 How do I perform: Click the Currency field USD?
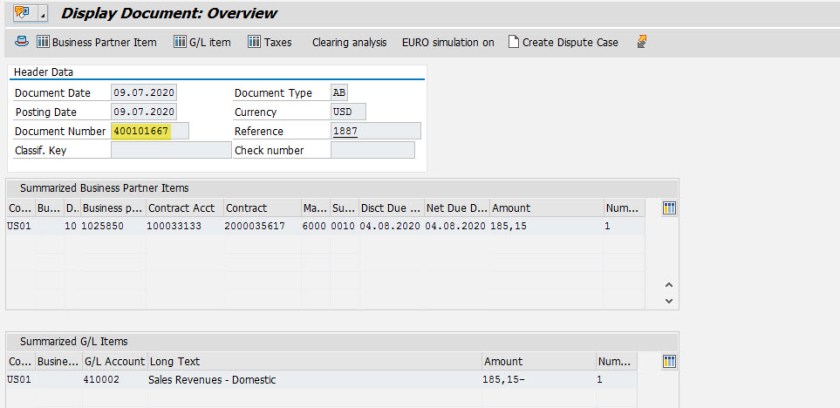(348, 112)
